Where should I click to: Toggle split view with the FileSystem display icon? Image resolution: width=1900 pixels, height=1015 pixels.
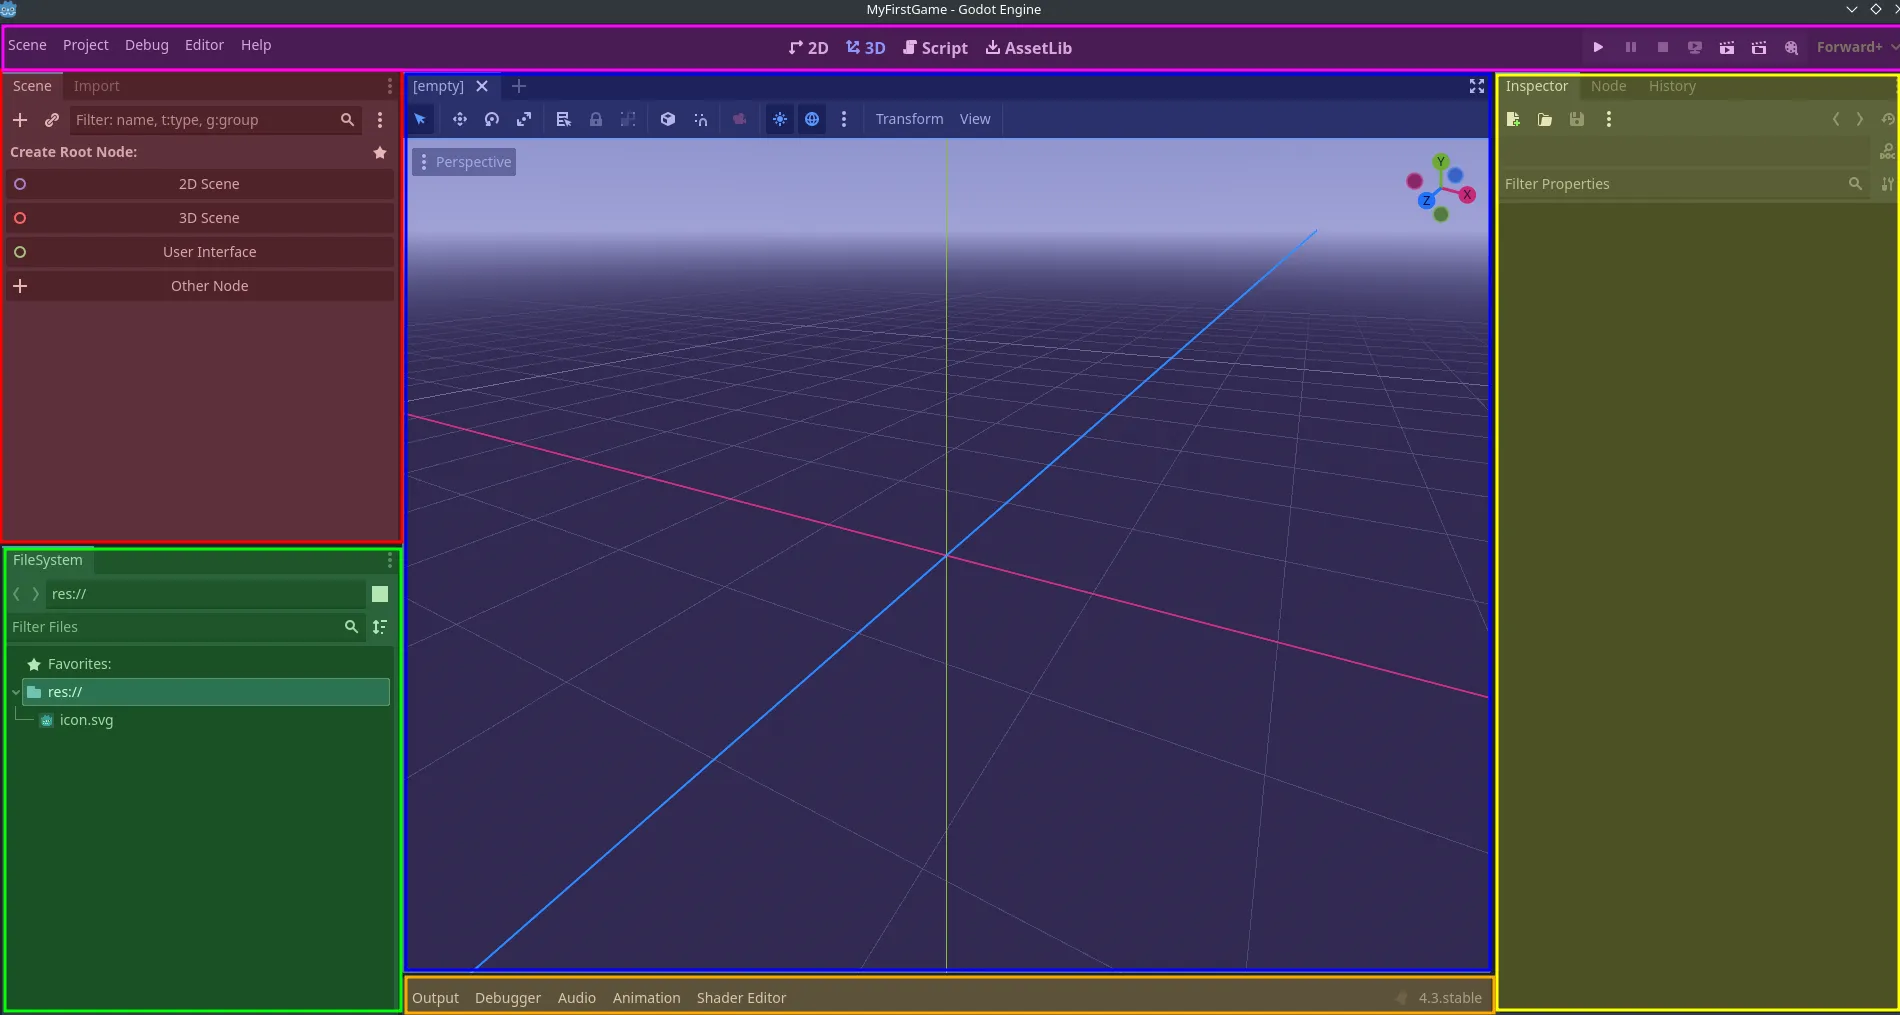pos(380,594)
